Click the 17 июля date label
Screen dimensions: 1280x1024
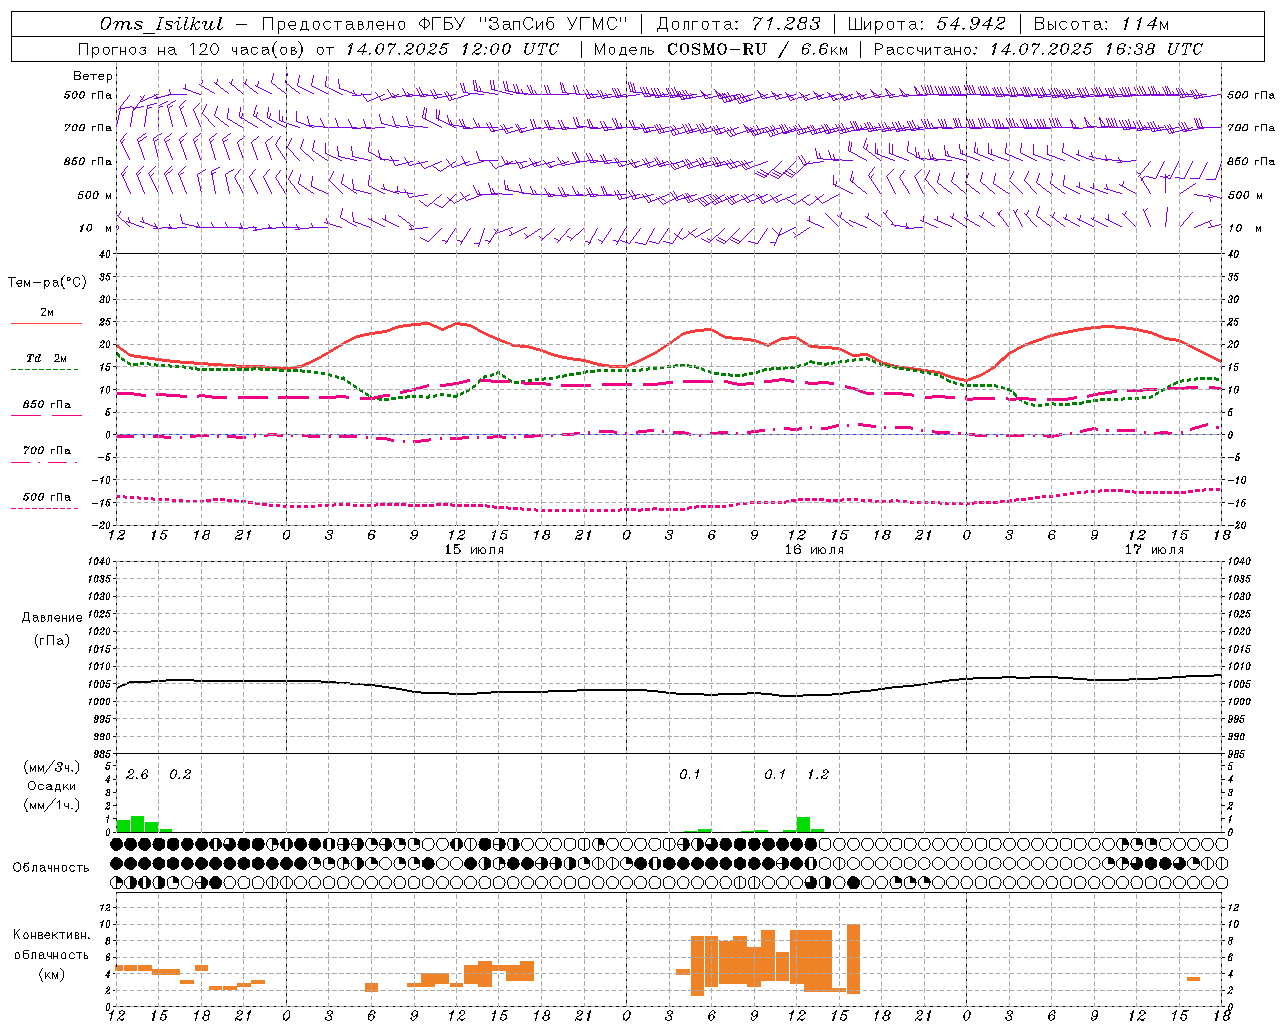1153,550
